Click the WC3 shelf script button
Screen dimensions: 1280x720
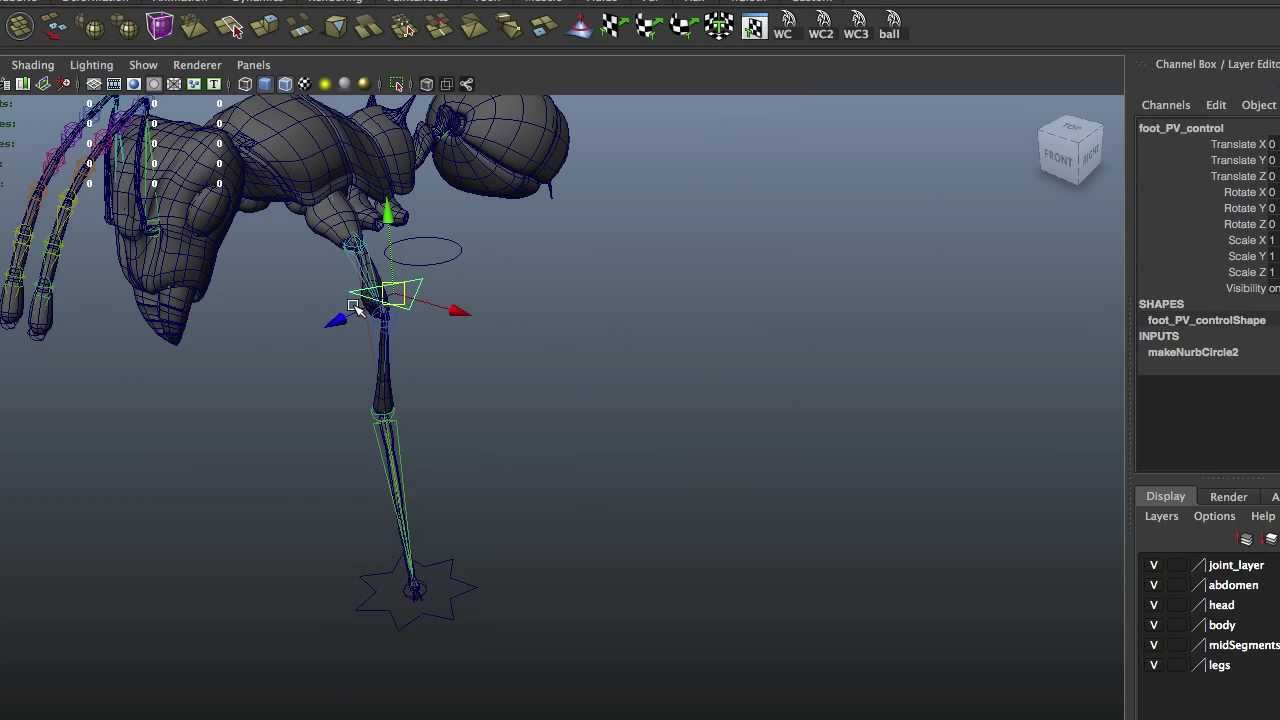(856, 26)
